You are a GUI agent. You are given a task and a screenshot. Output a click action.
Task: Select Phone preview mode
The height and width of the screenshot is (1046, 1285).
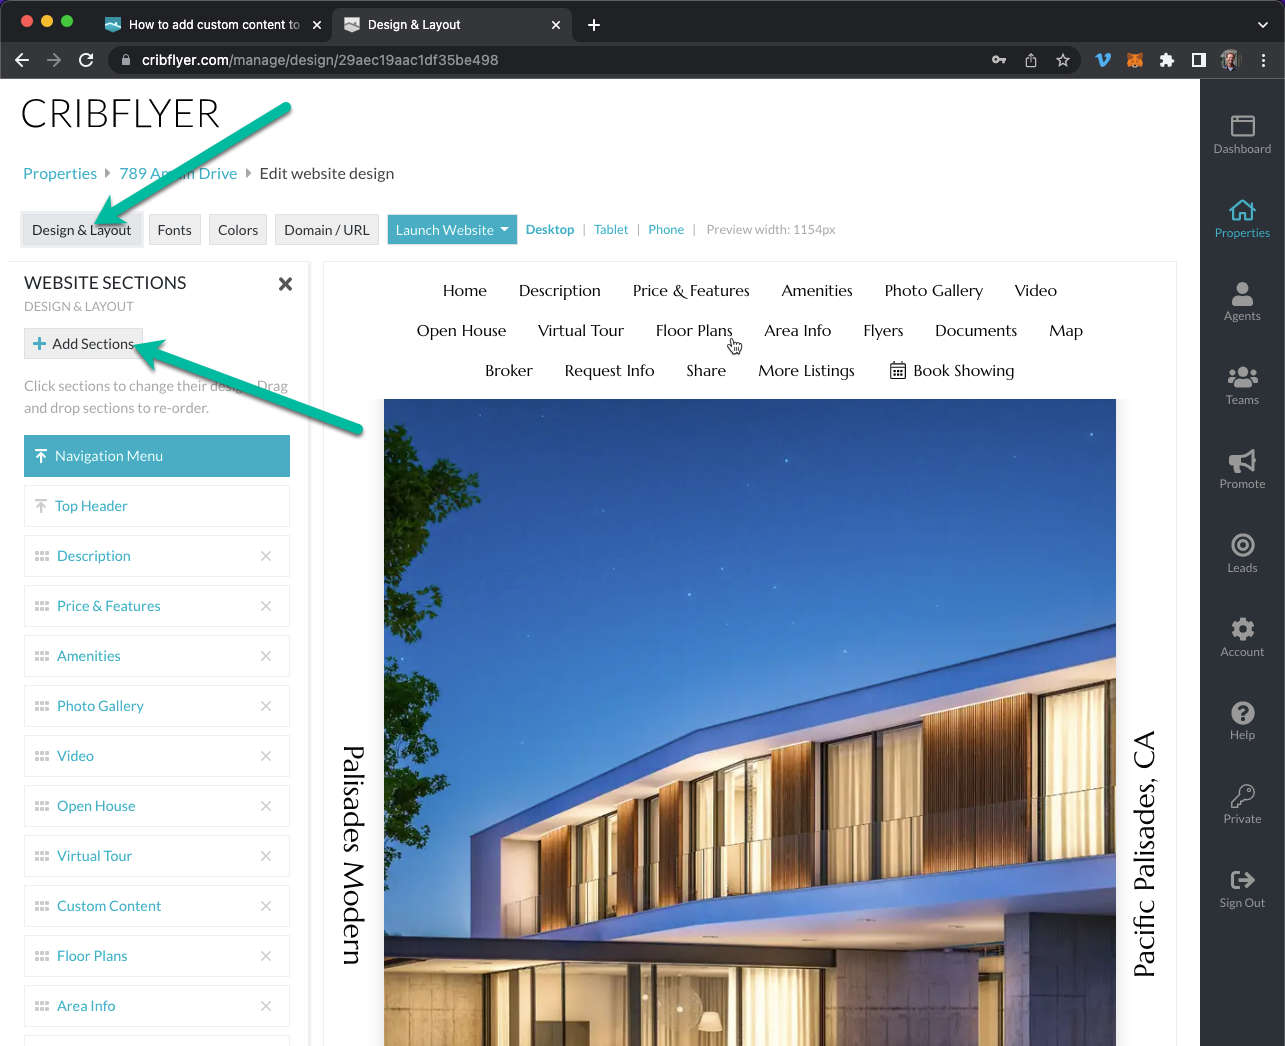click(x=666, y=230)
